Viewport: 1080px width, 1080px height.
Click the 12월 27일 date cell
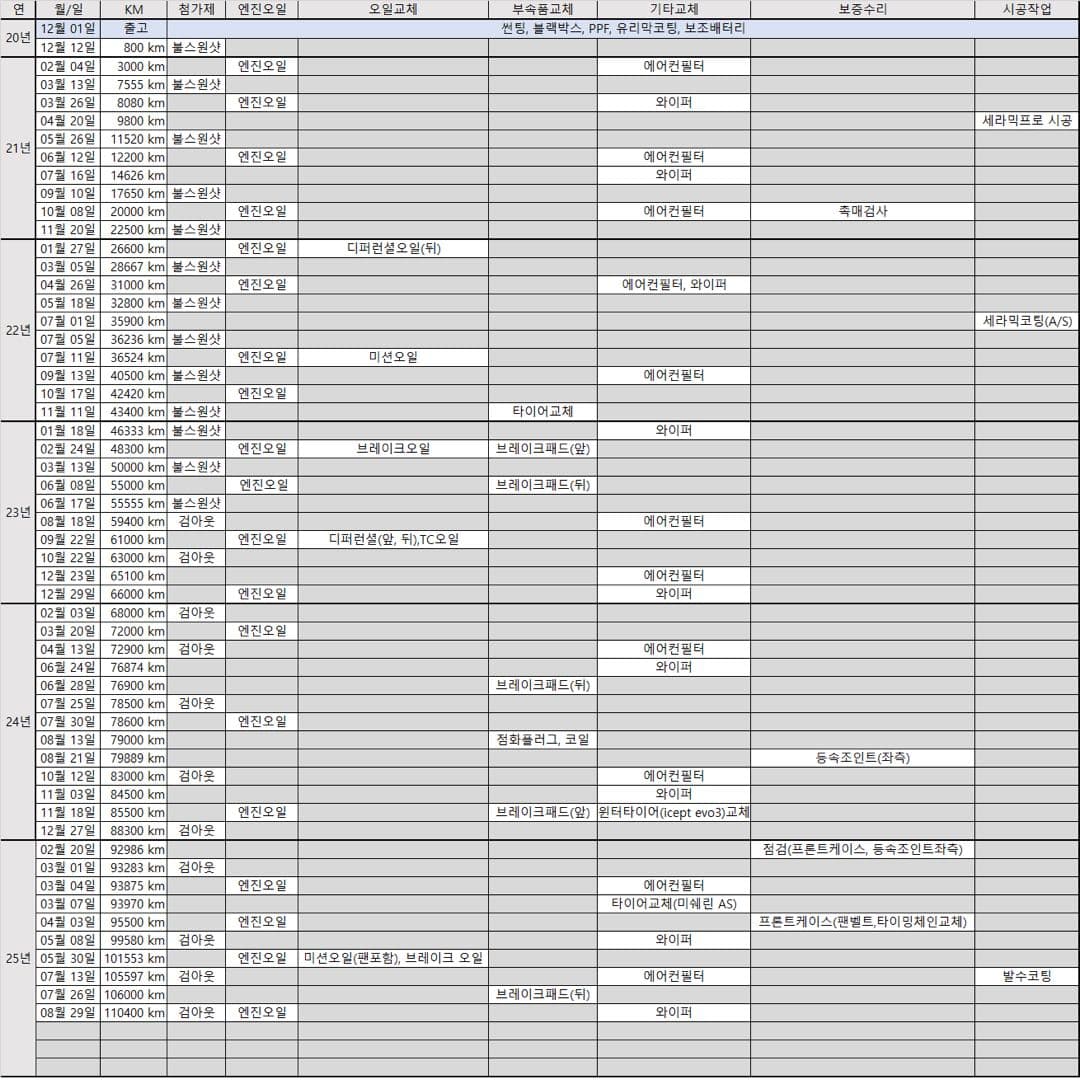tap(68, 831)
